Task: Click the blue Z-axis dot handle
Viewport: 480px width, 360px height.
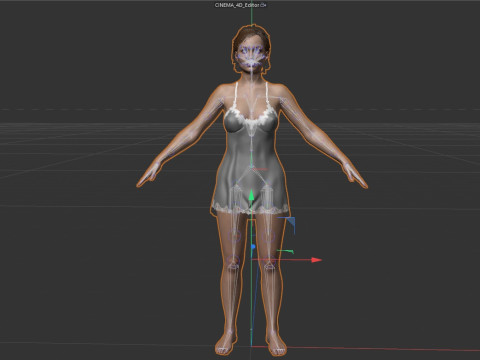Action: 253,247
